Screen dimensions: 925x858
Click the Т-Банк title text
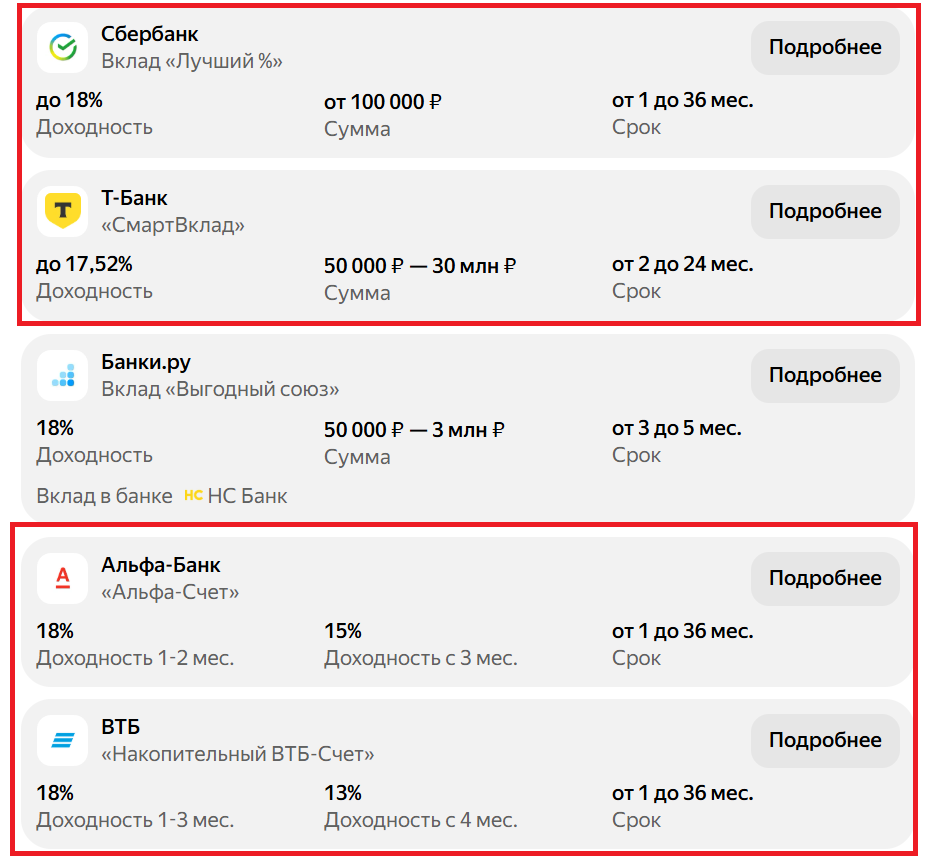[134, 199]
